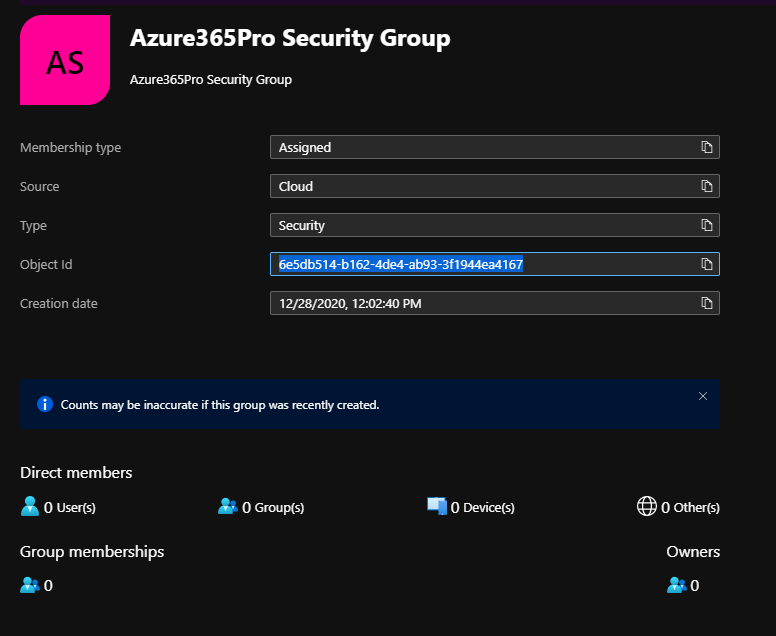Copy the Source value Cloud

pyautogui.click(x=707, y=186)
